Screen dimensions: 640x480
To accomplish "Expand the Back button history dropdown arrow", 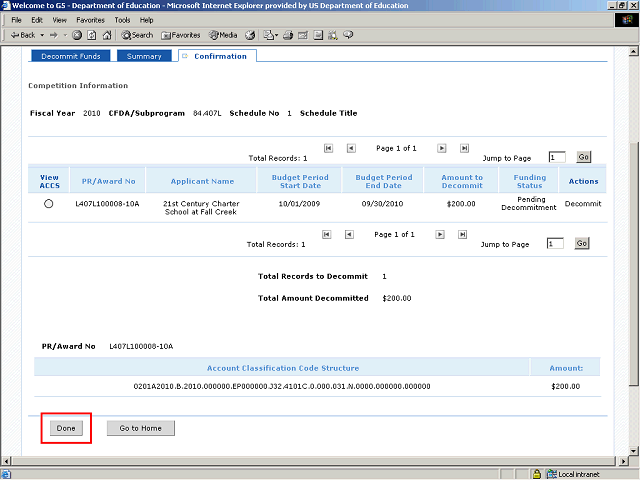I will coord(41,35).
